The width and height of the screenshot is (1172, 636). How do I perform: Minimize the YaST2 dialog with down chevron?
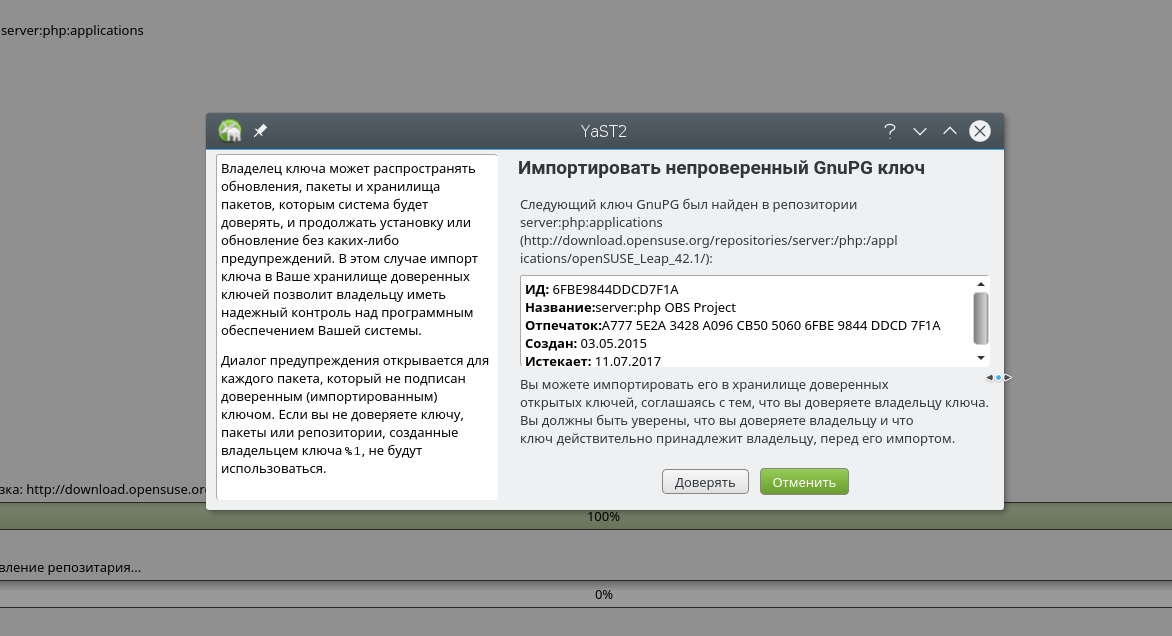point(919,132)
